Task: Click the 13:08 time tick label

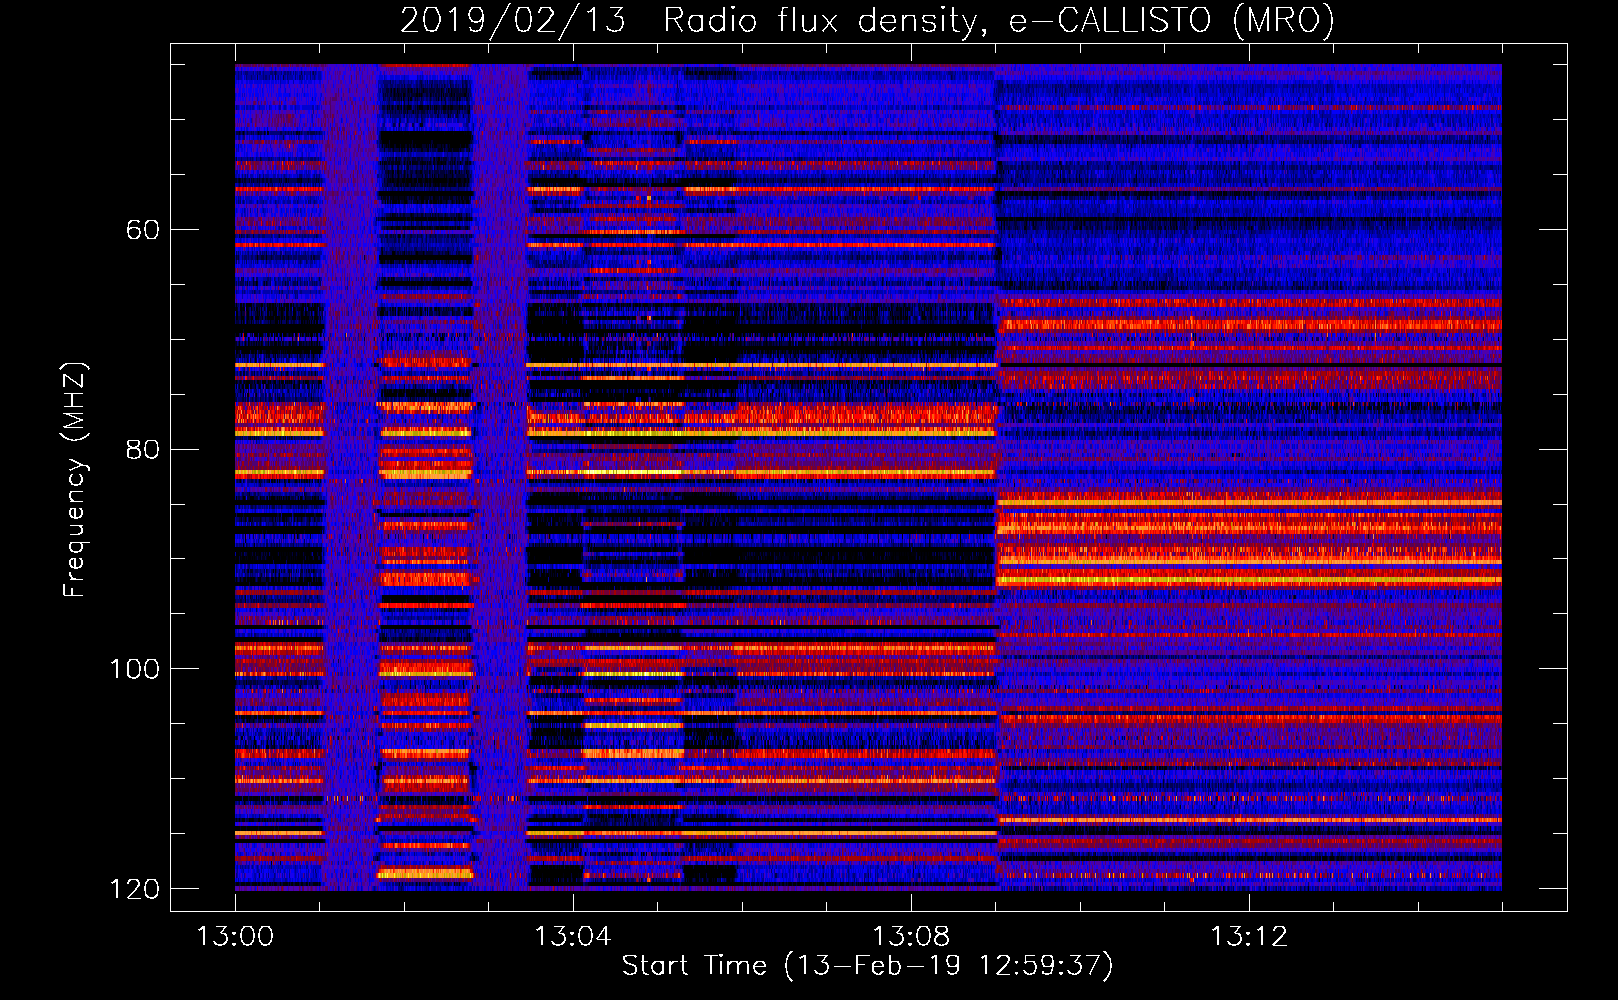Action: [911, 937]
